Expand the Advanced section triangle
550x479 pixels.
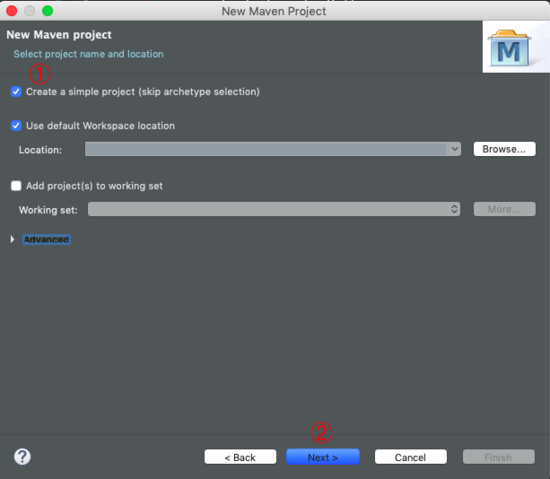(12, 240)
